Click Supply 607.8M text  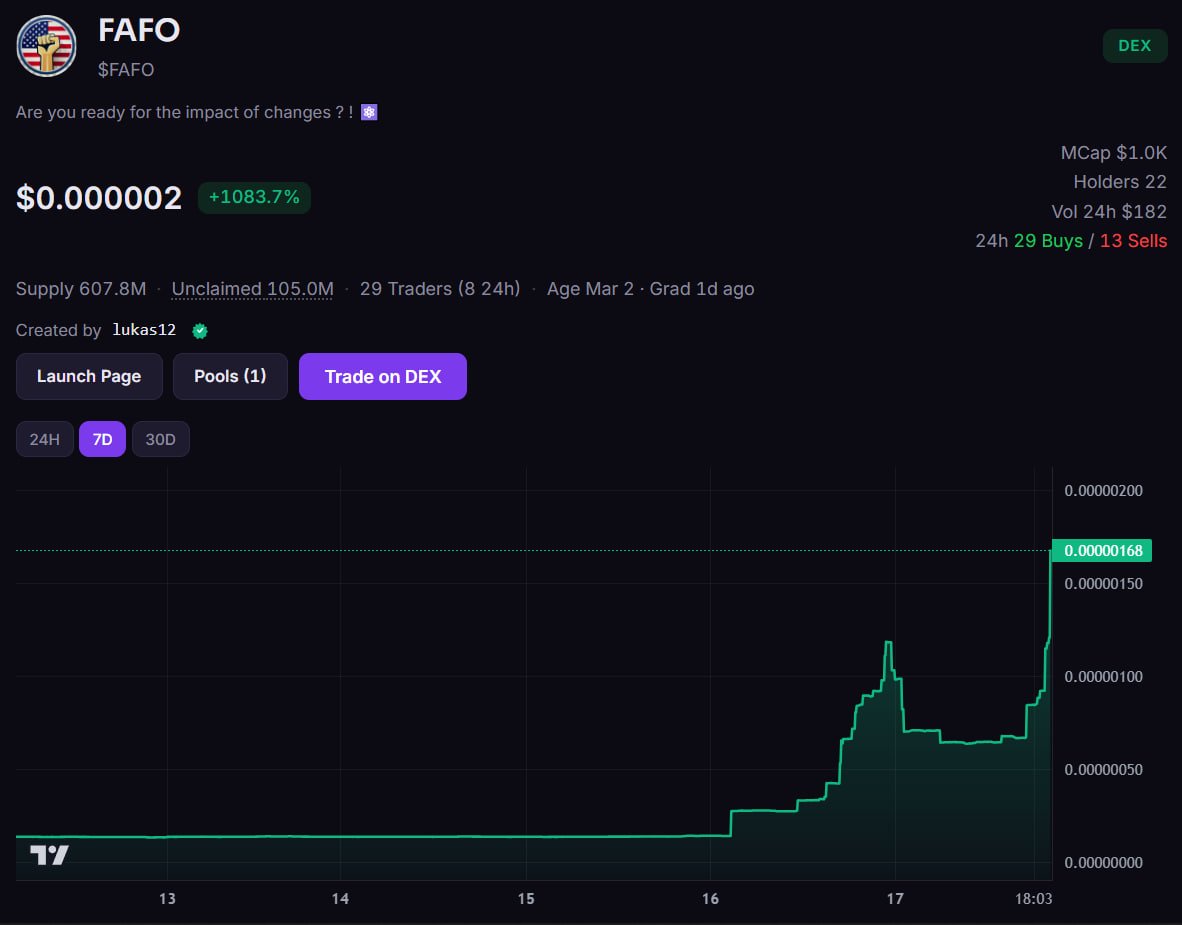pos(81,289)
